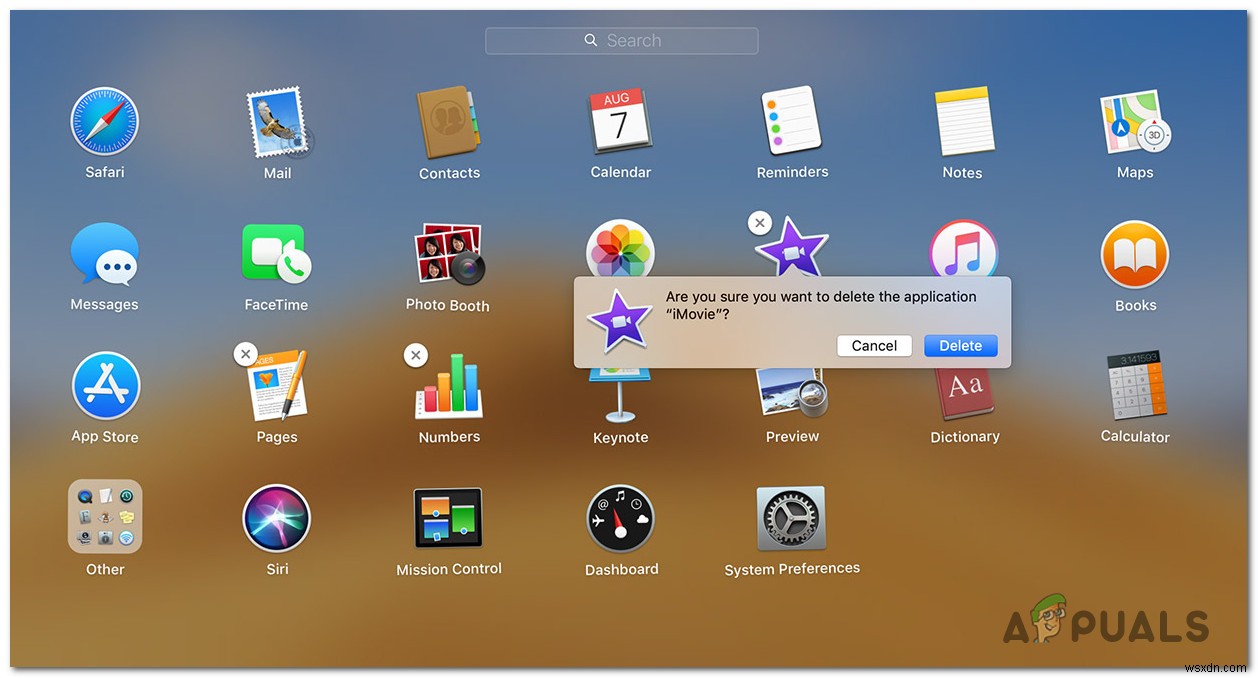
Task: Open the Messages app
Action: click(x=105, y=254)
